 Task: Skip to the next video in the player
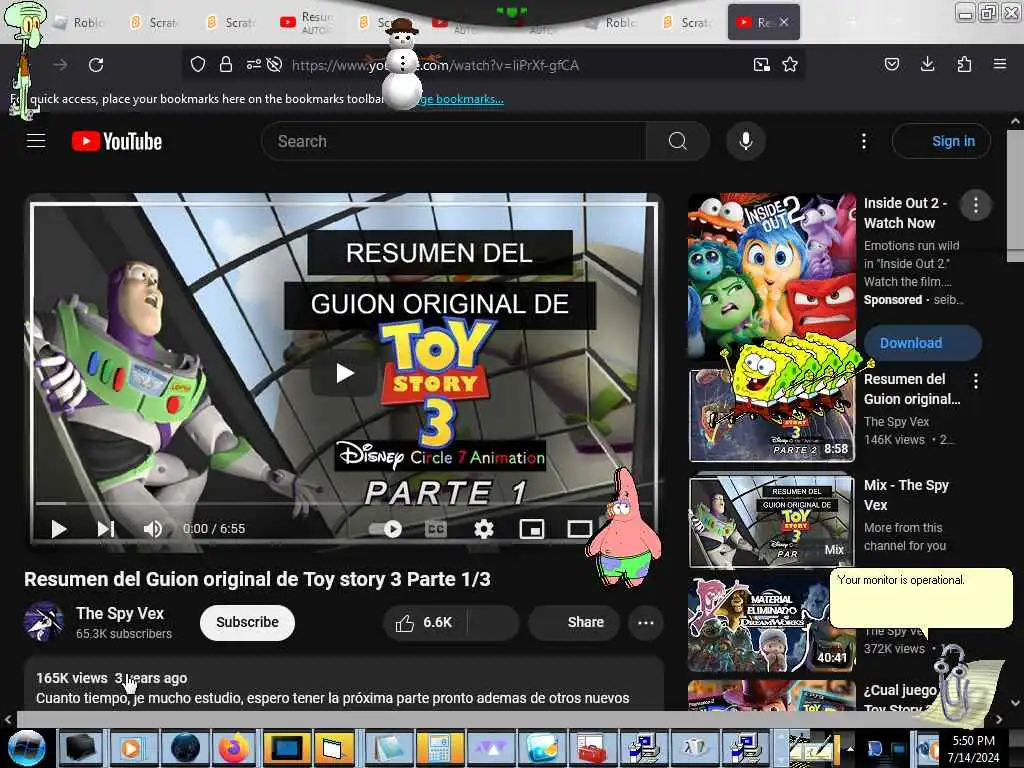(106, 528)
